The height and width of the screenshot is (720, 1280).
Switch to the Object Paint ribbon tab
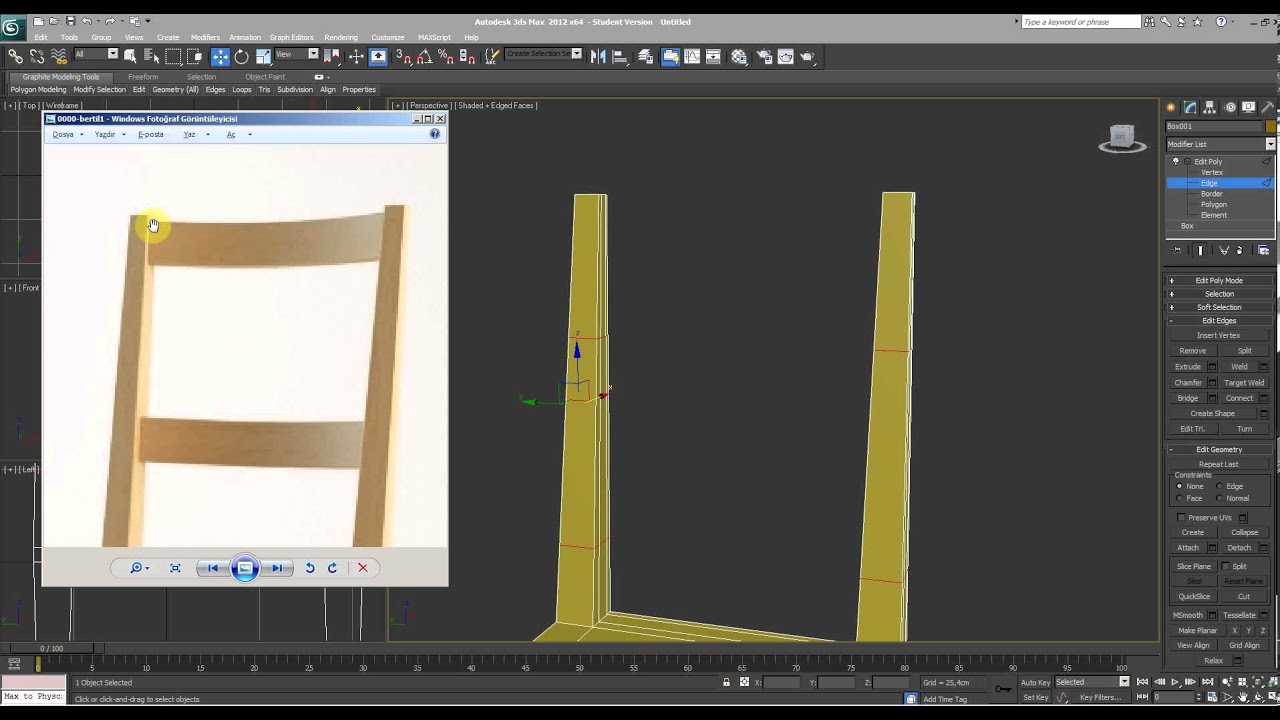[265, 77]
